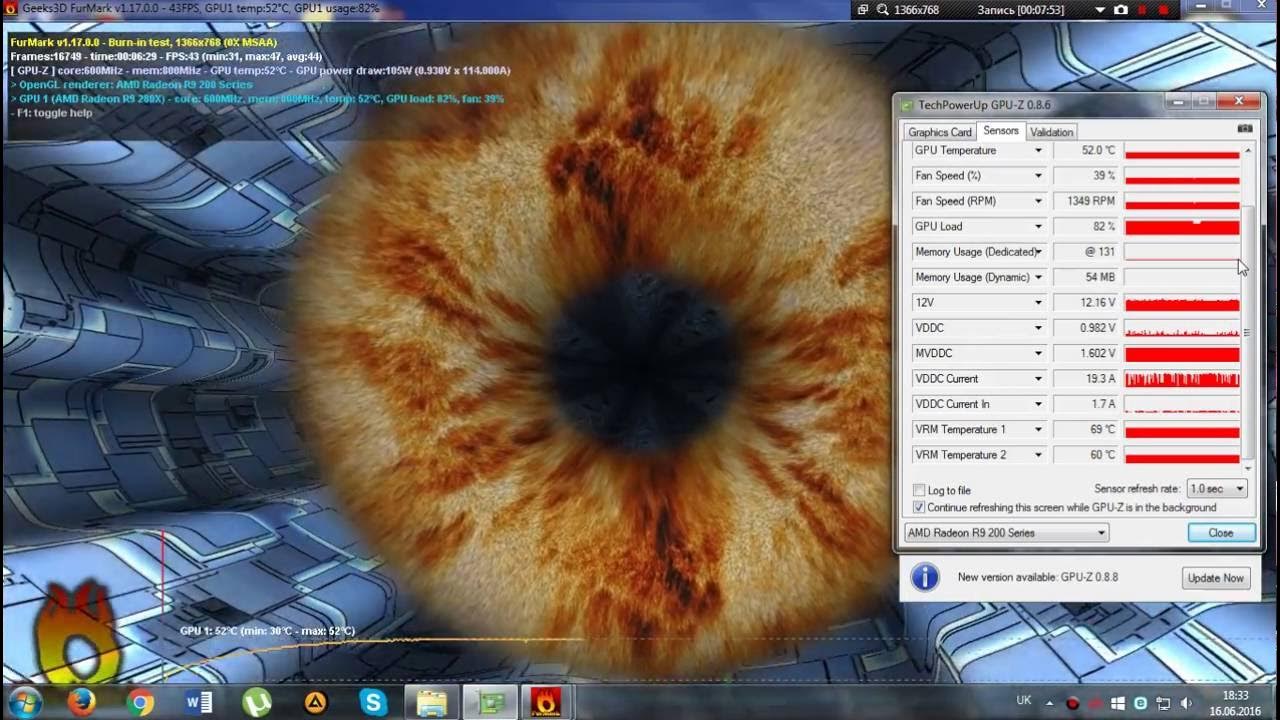Screen dimensions: 1280x720
Task: Toggle Continue refreshing in background checkbox
Action: (919, 507)
